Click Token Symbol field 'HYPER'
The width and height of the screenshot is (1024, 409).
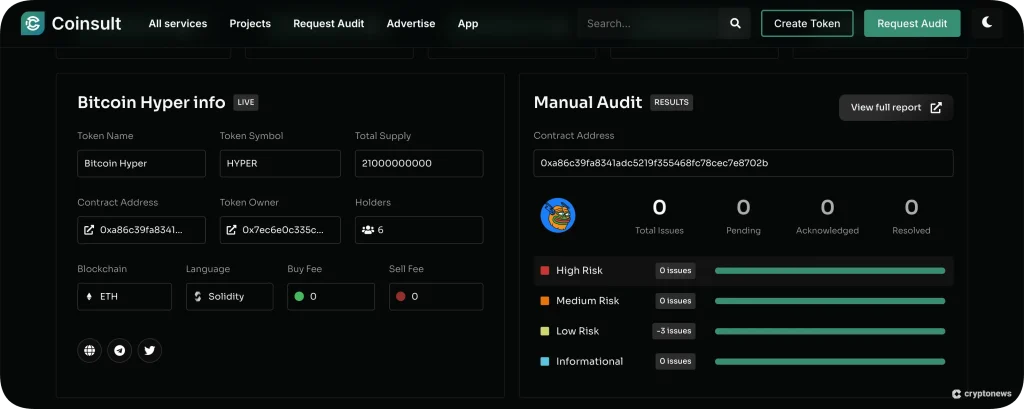pos(280,163)
